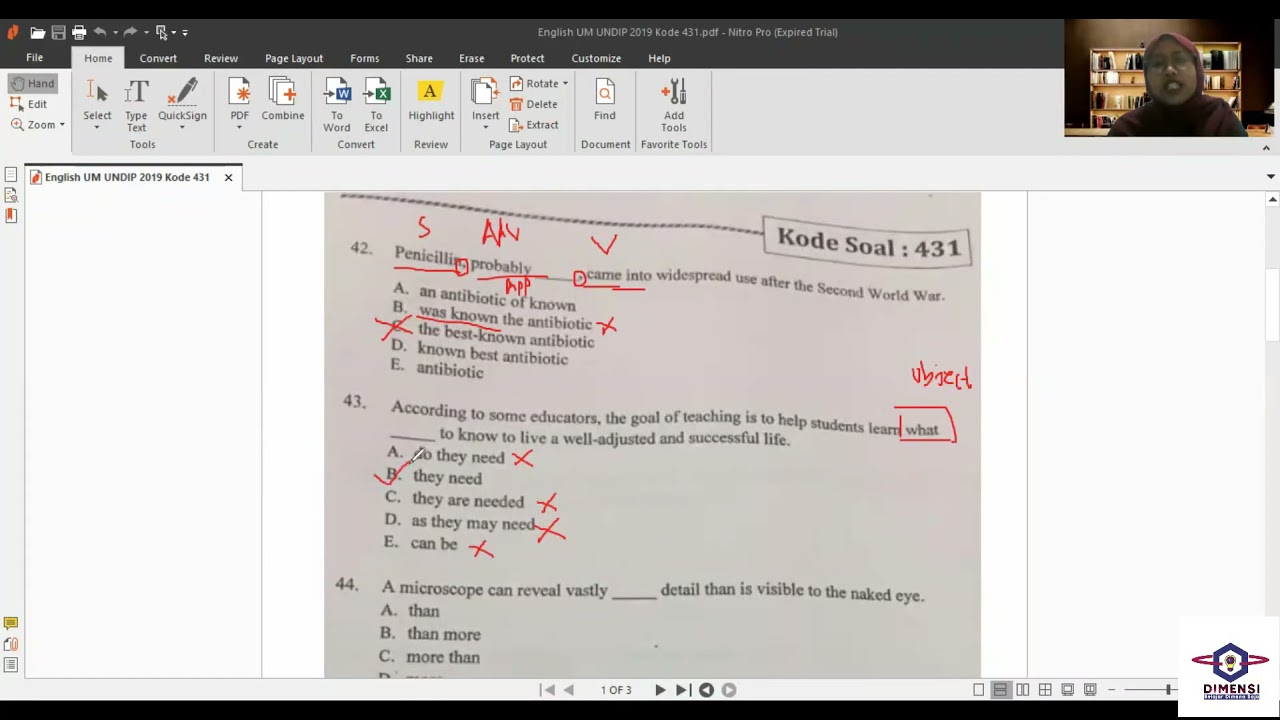This screenshot has width=1280, height=720.
Task: Switch to single page view
Action: (978, 690)
